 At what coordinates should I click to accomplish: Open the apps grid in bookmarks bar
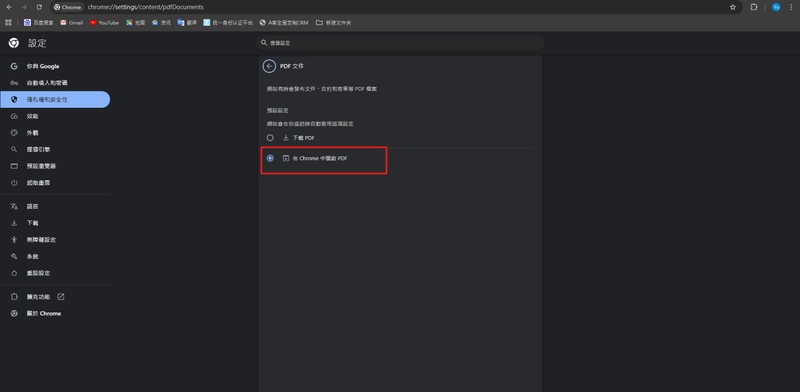click(8, 22)
